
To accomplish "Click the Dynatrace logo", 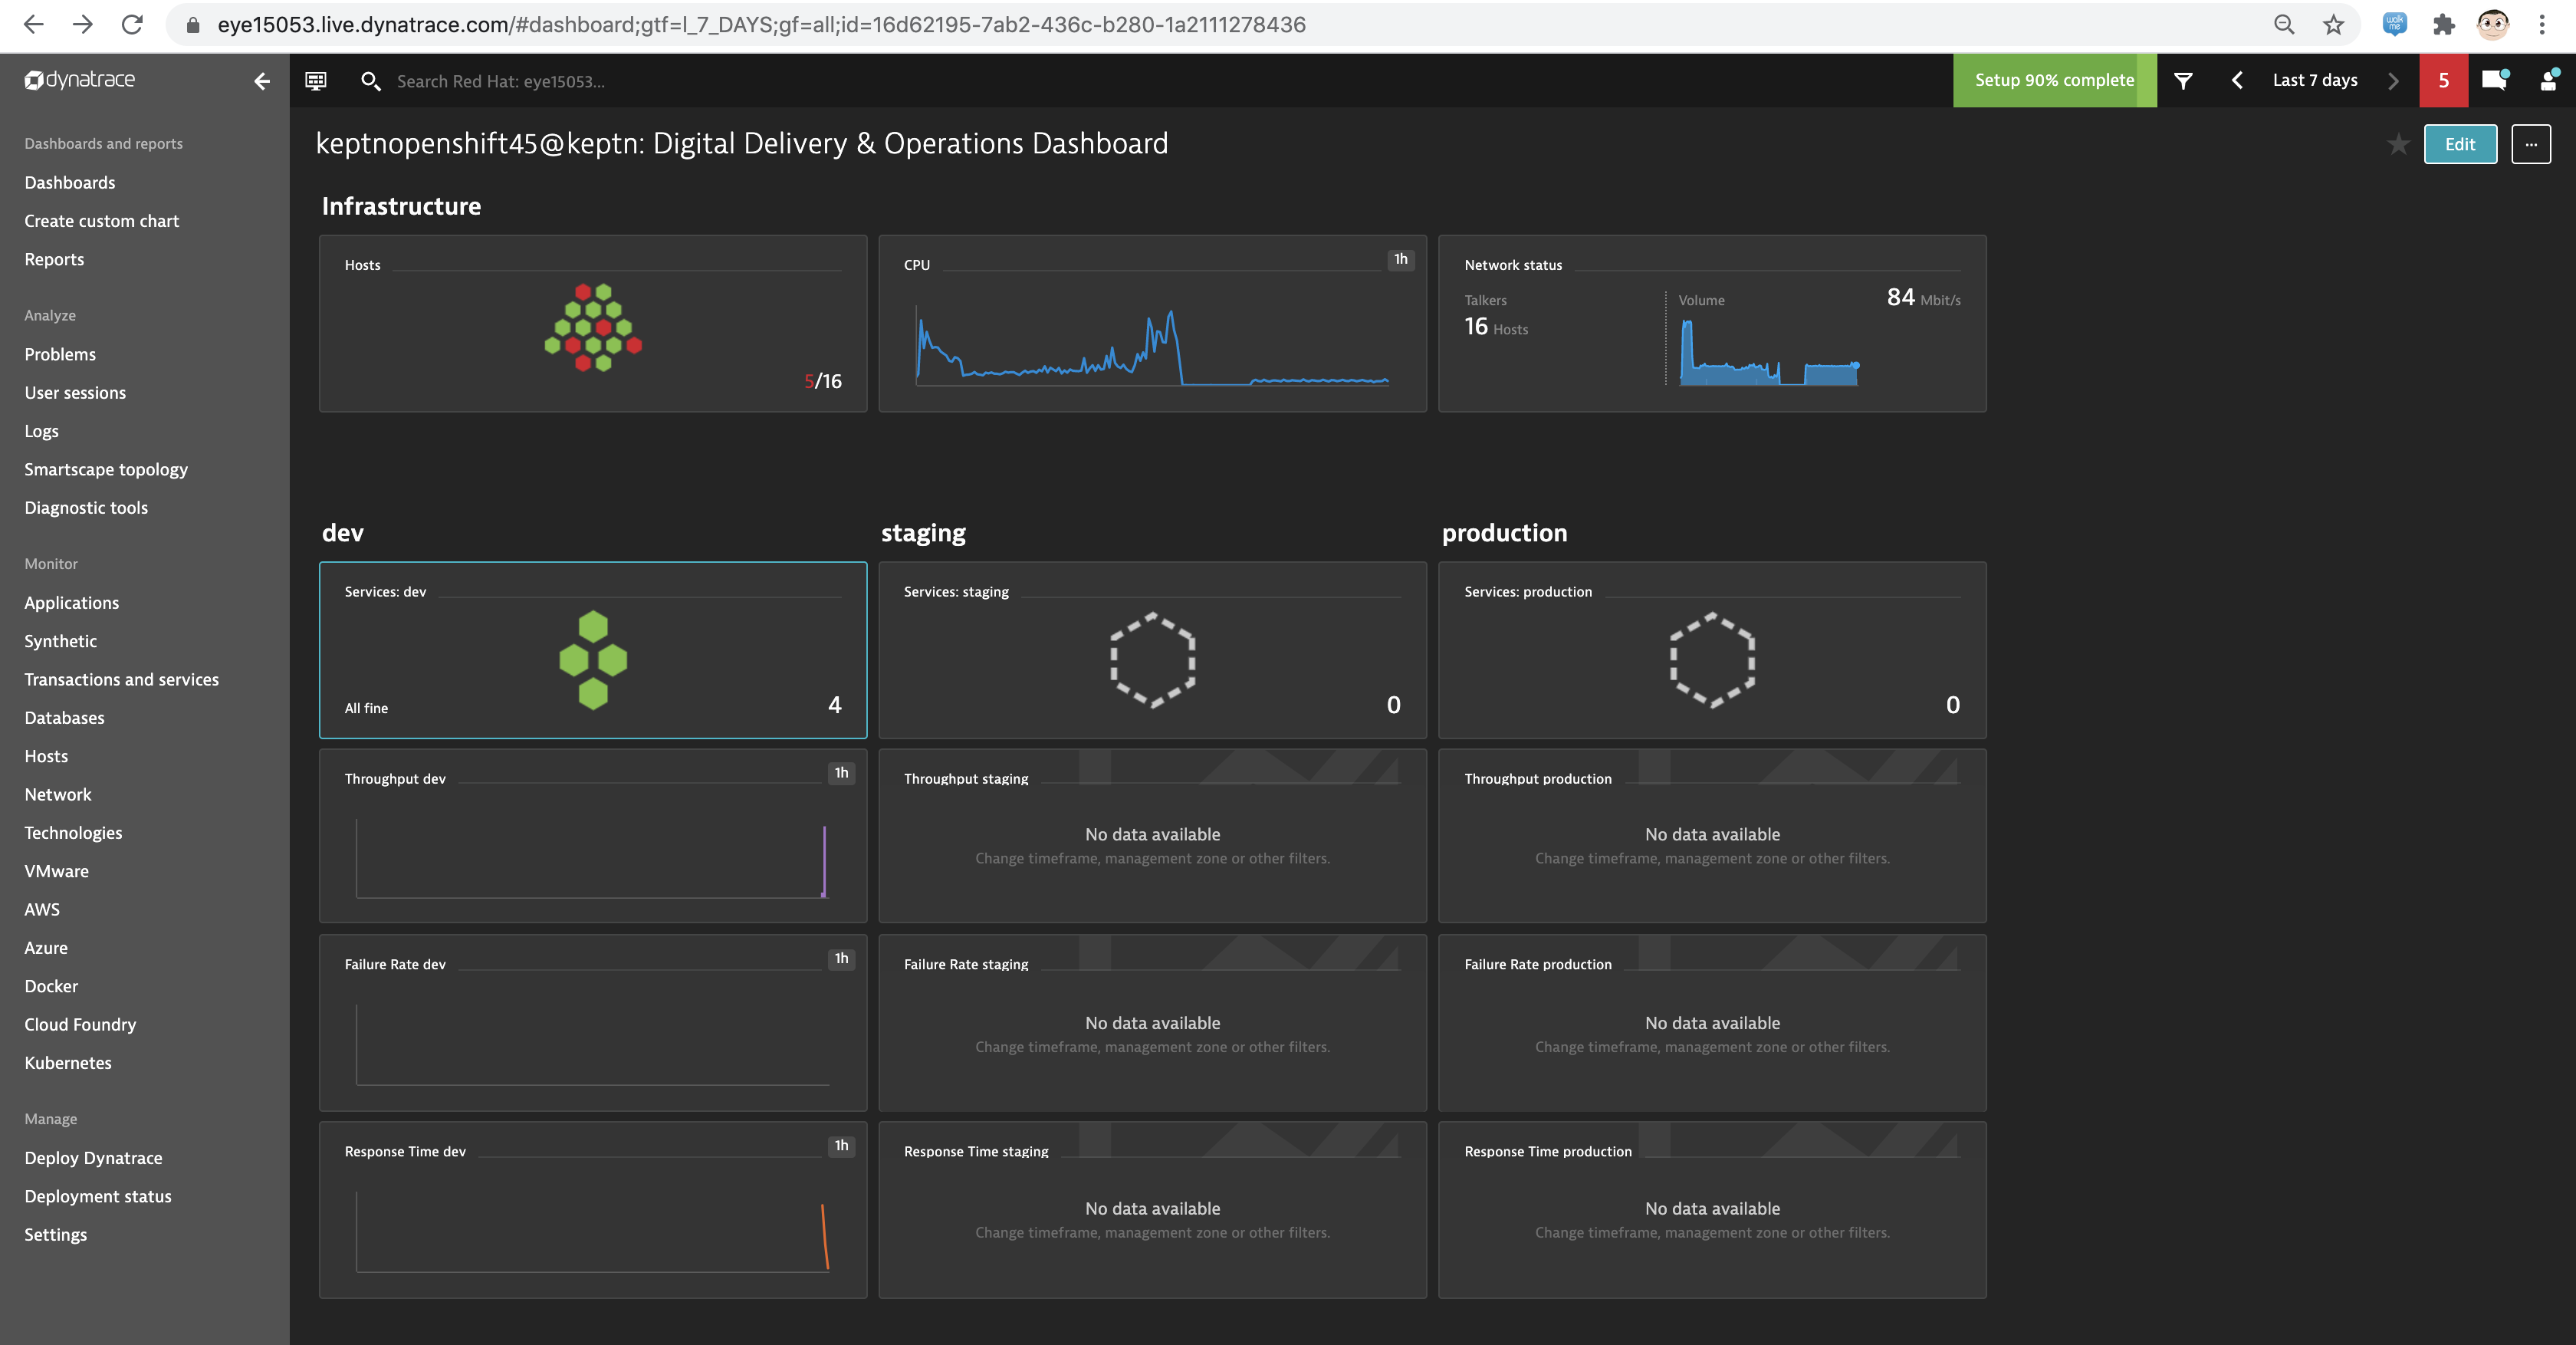I will [80, 80].
